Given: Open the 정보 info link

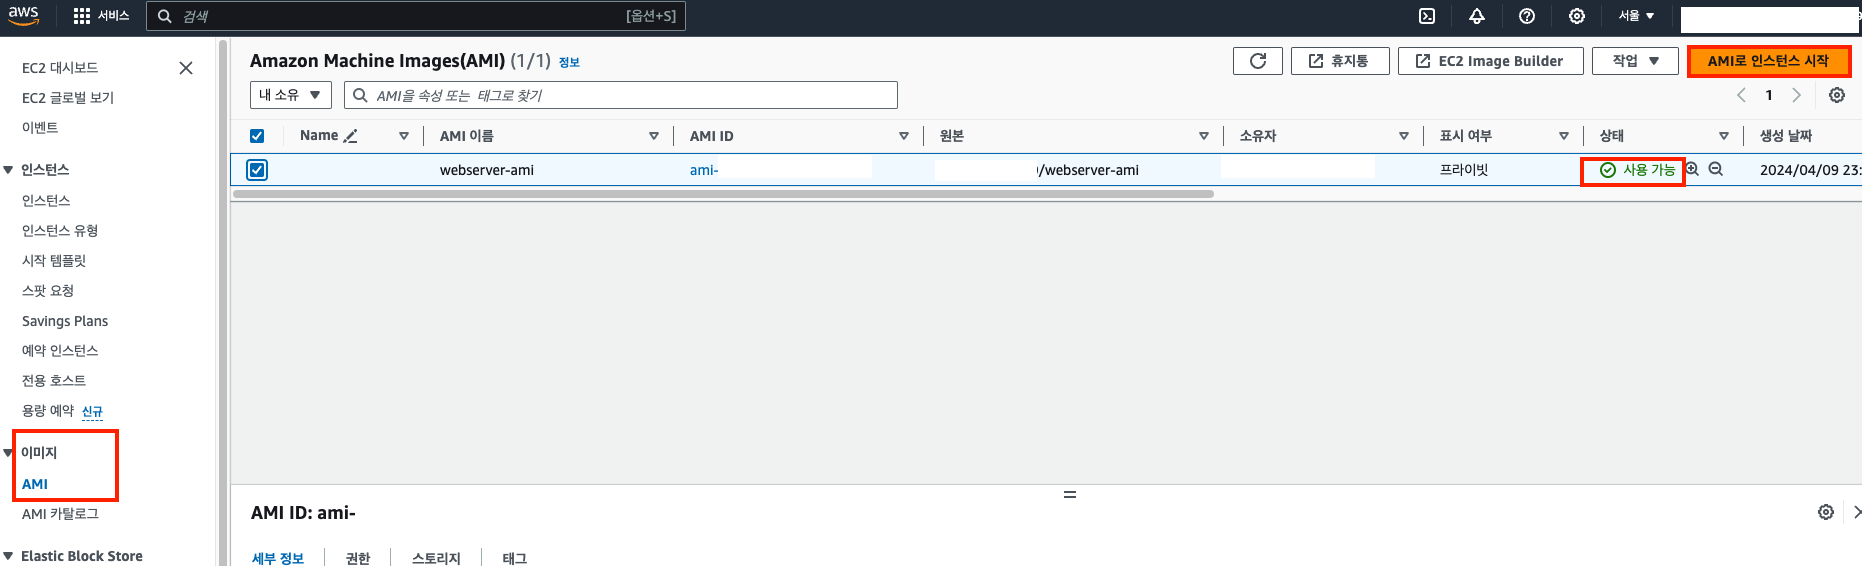Looking at the screenshot, I should pyautogui.click(x=569, y=62).
